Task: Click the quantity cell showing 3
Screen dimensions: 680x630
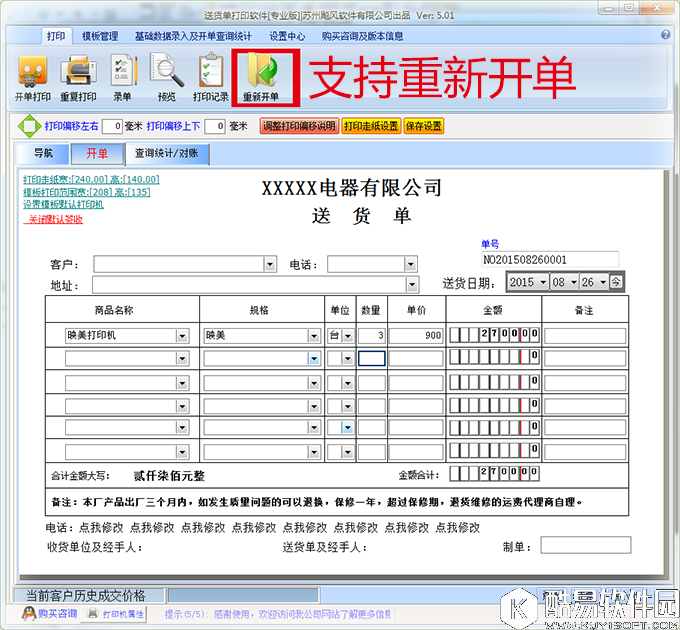Action: (x=372, y=336)
